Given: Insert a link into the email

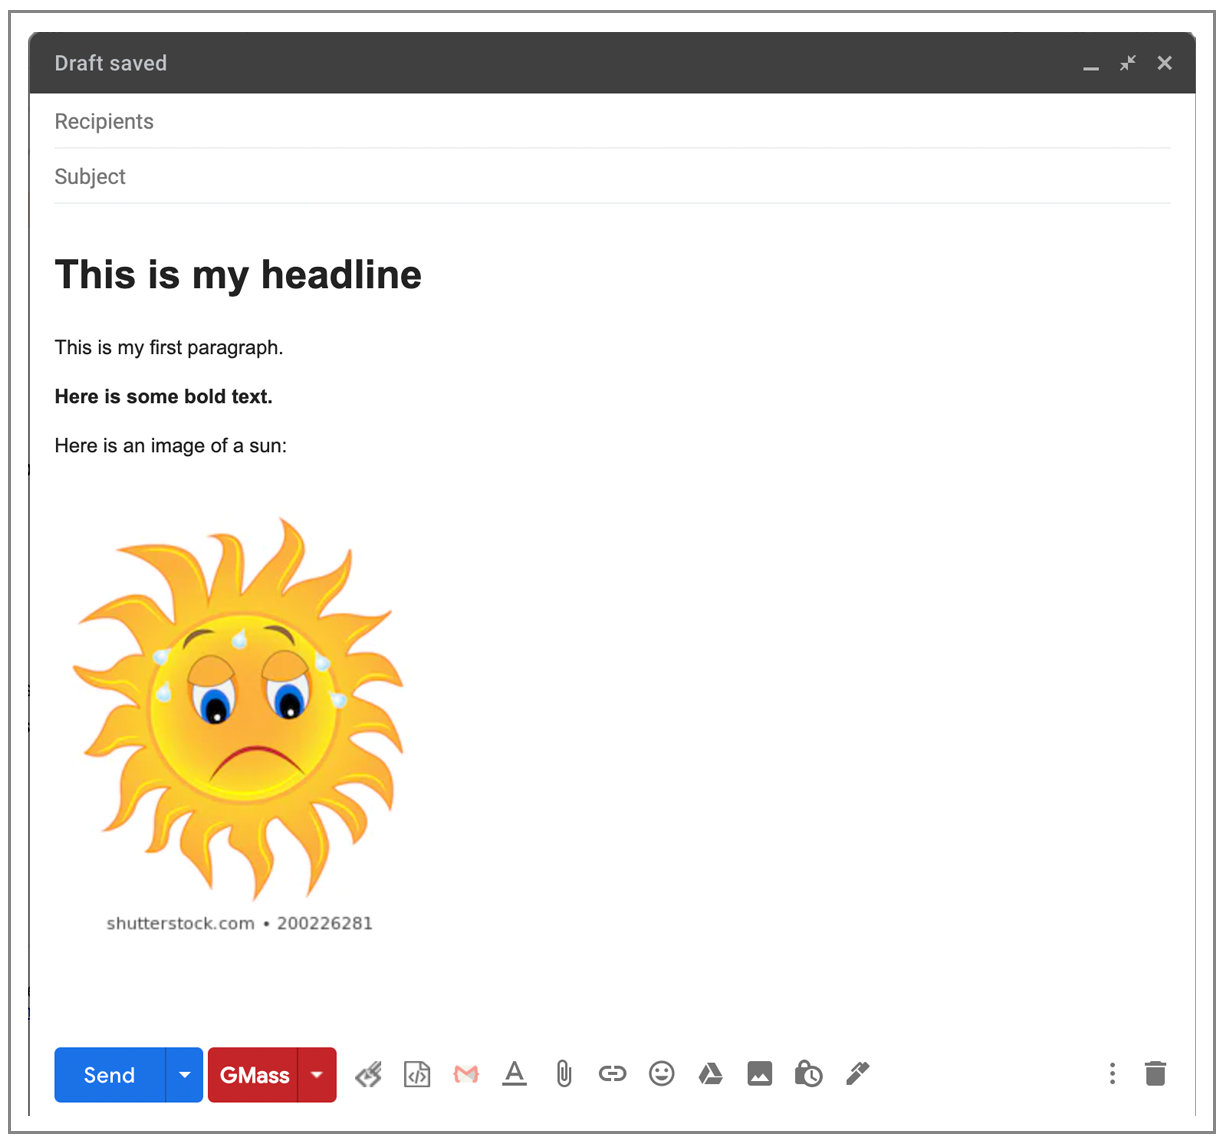Looking at the screenshot, I should (612, 1074).
